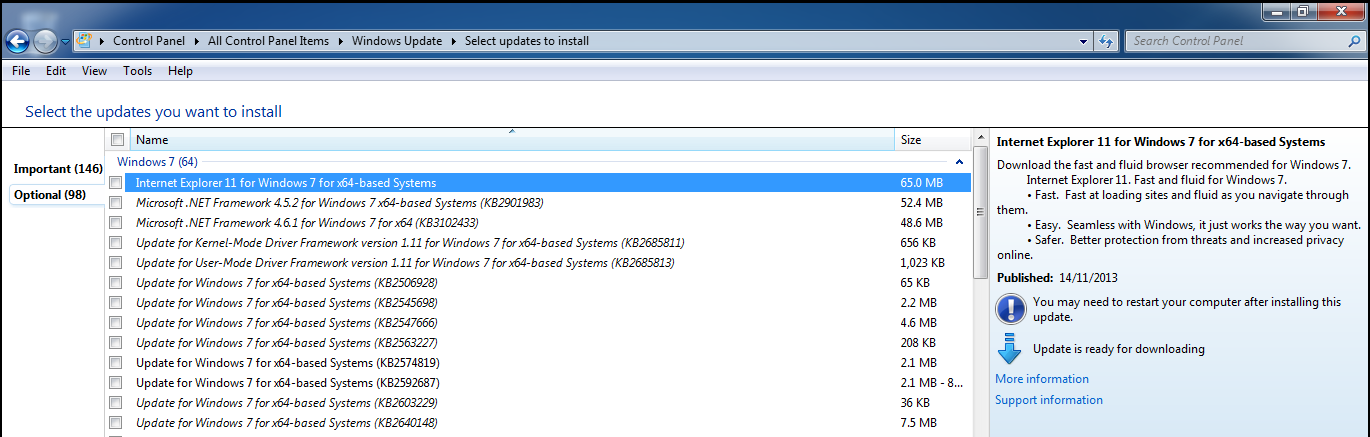Go back with the Back arrow button

17,42
